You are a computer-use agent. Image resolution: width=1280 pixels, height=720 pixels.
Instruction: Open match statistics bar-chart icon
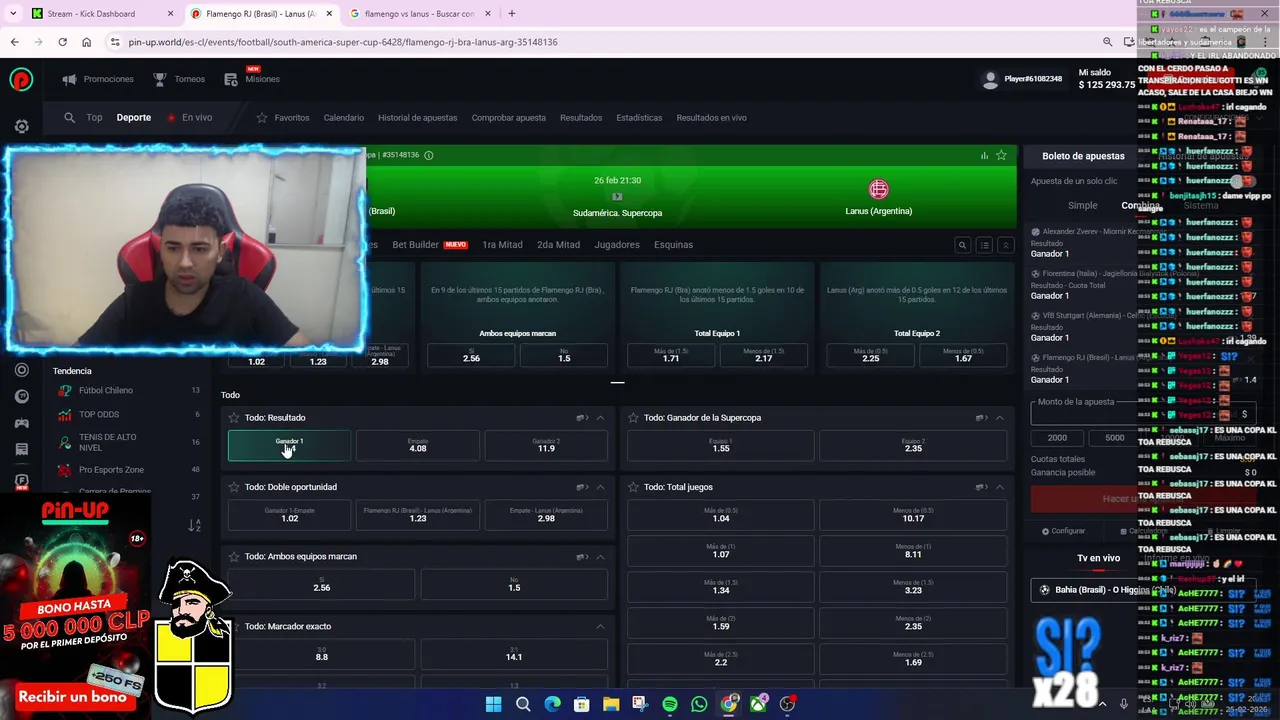984,155
